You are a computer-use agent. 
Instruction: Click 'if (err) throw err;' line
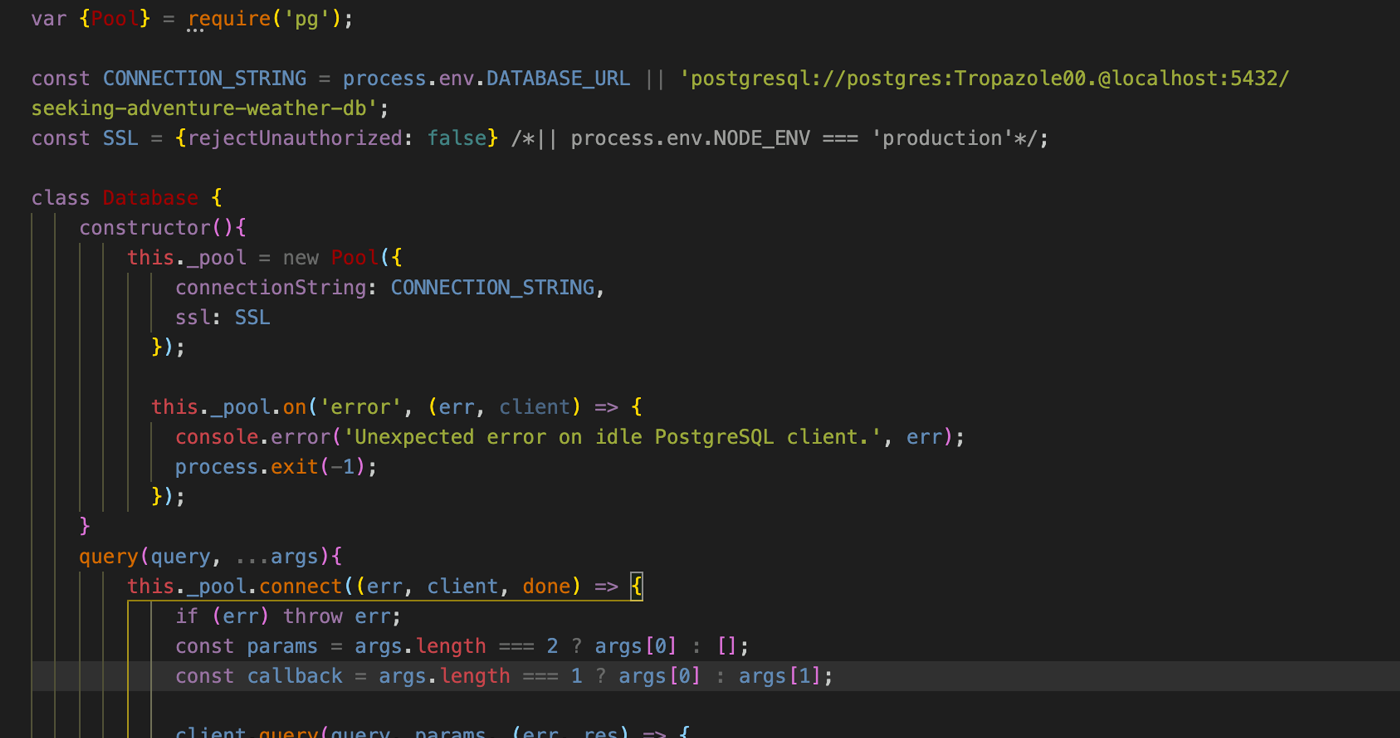(289, 617)
